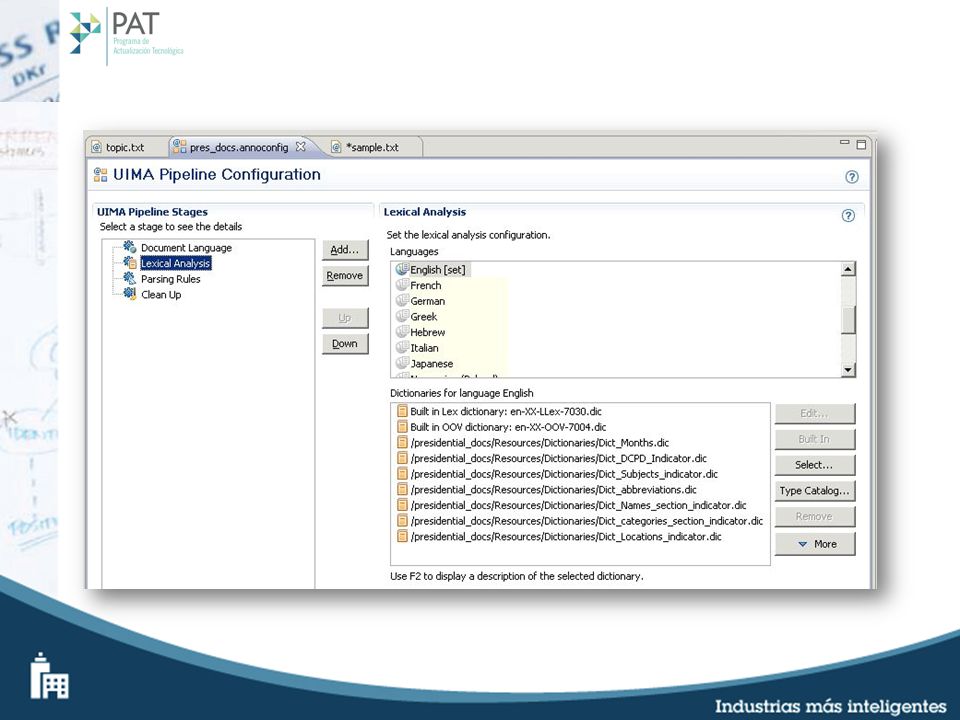The width and height of the screenshot is (960, 720).
Task: Select the Lexical Analysis pipeline stage
Action: coord(176,263)
